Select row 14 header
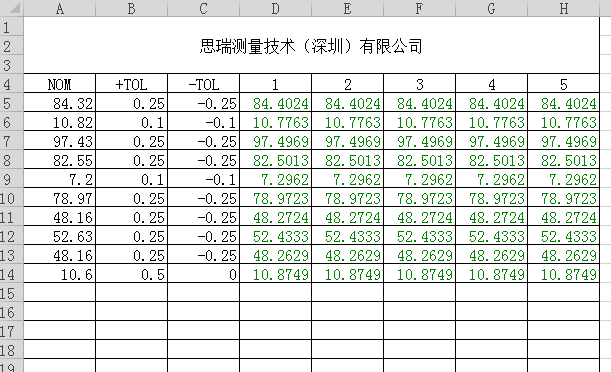Viewport: 611px width, 372px height. [x=12, y=274]
